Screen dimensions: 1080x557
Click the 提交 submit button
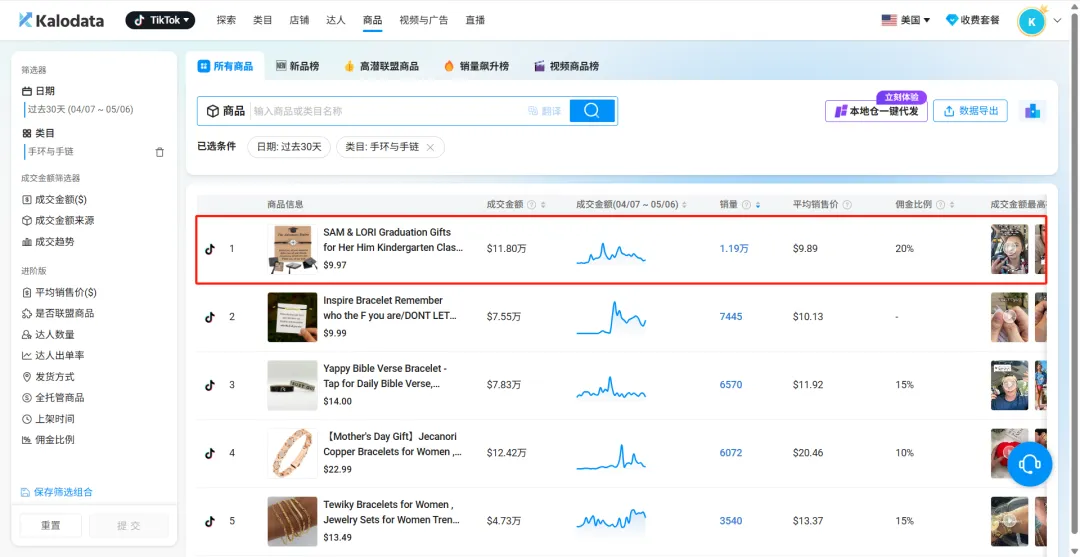[129, 525]
